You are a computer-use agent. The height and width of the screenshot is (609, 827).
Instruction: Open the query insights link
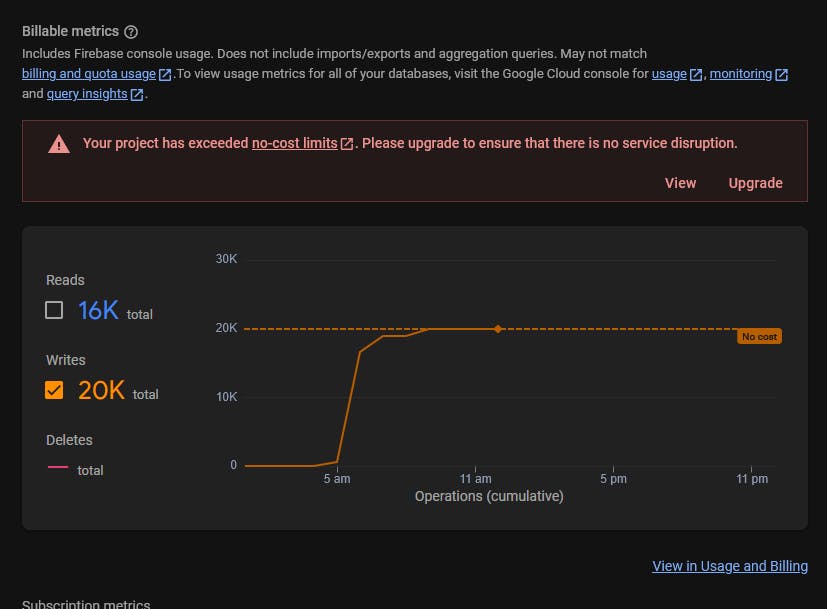[x=87, y=94]
